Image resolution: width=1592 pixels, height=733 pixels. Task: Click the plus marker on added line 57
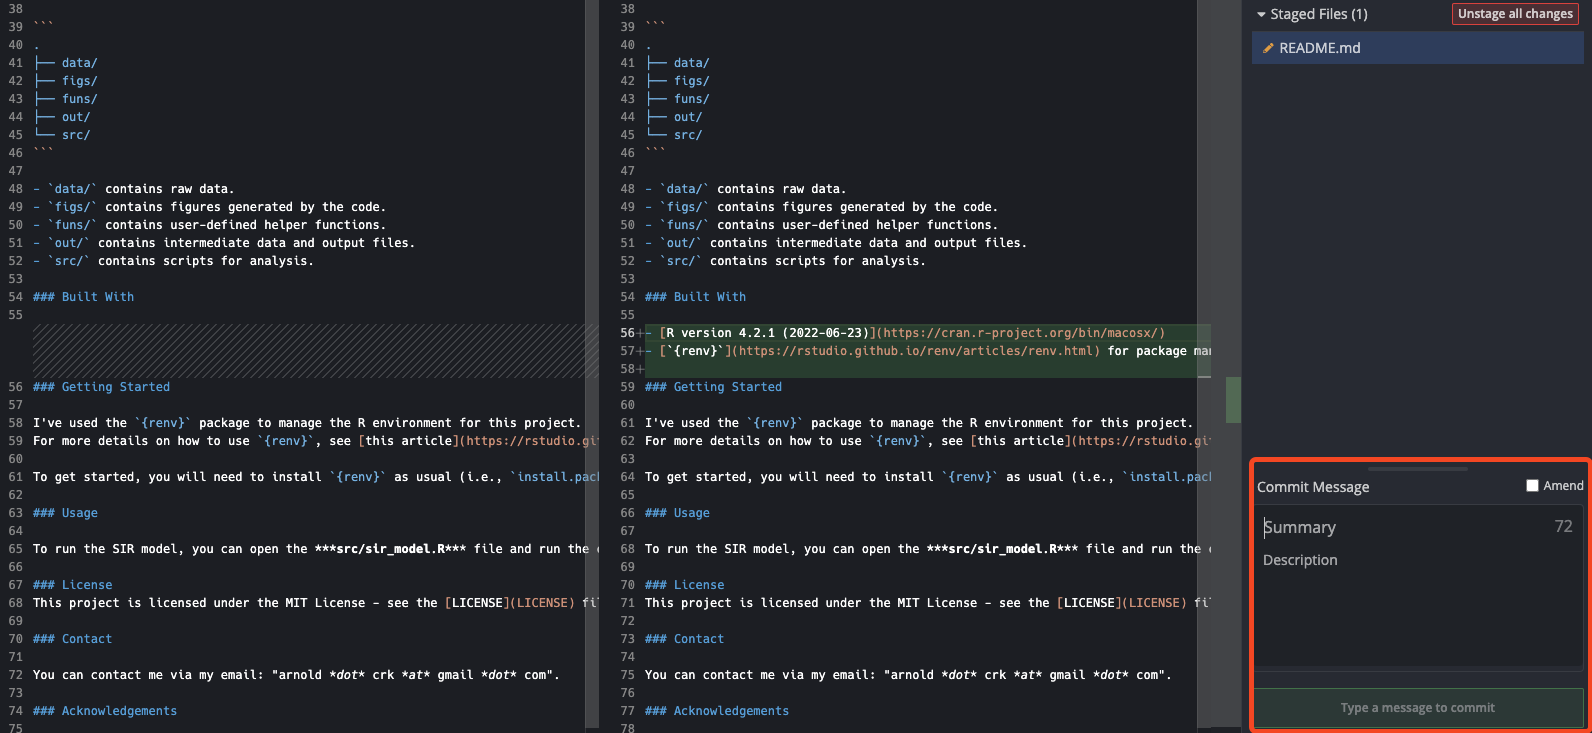coord(640,351)
